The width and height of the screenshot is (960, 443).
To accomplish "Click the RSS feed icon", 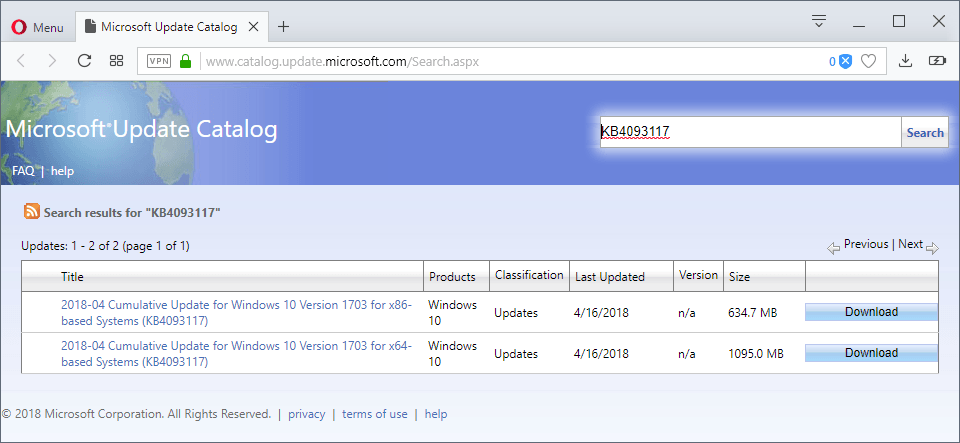I will click(31, 211).
